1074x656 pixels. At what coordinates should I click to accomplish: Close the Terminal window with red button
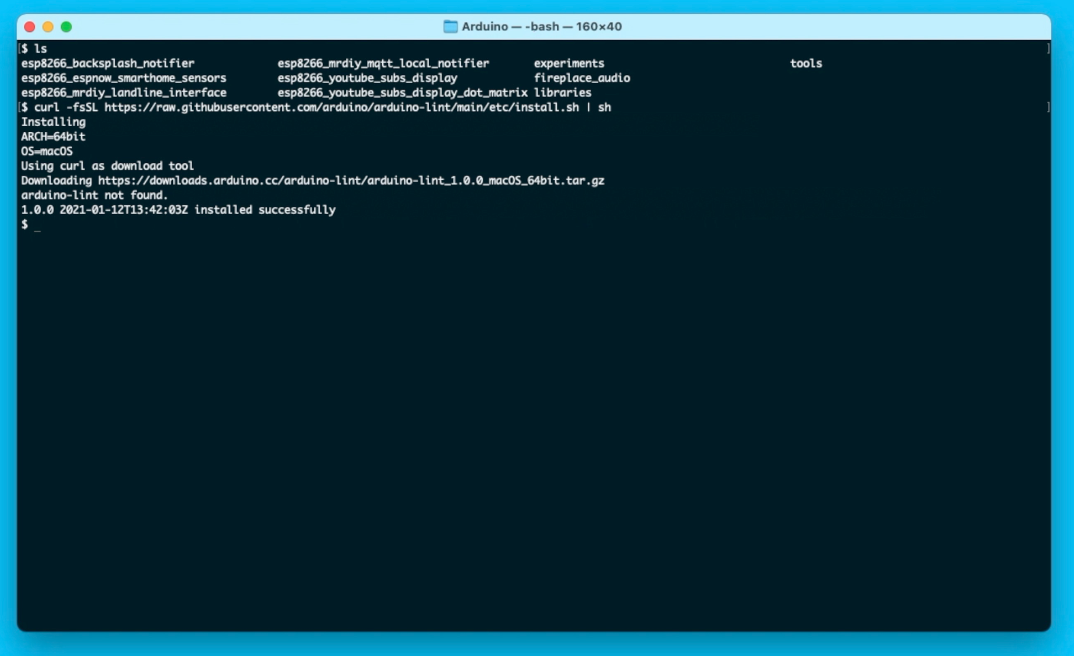pyautogui.click(x=29, y=27)
